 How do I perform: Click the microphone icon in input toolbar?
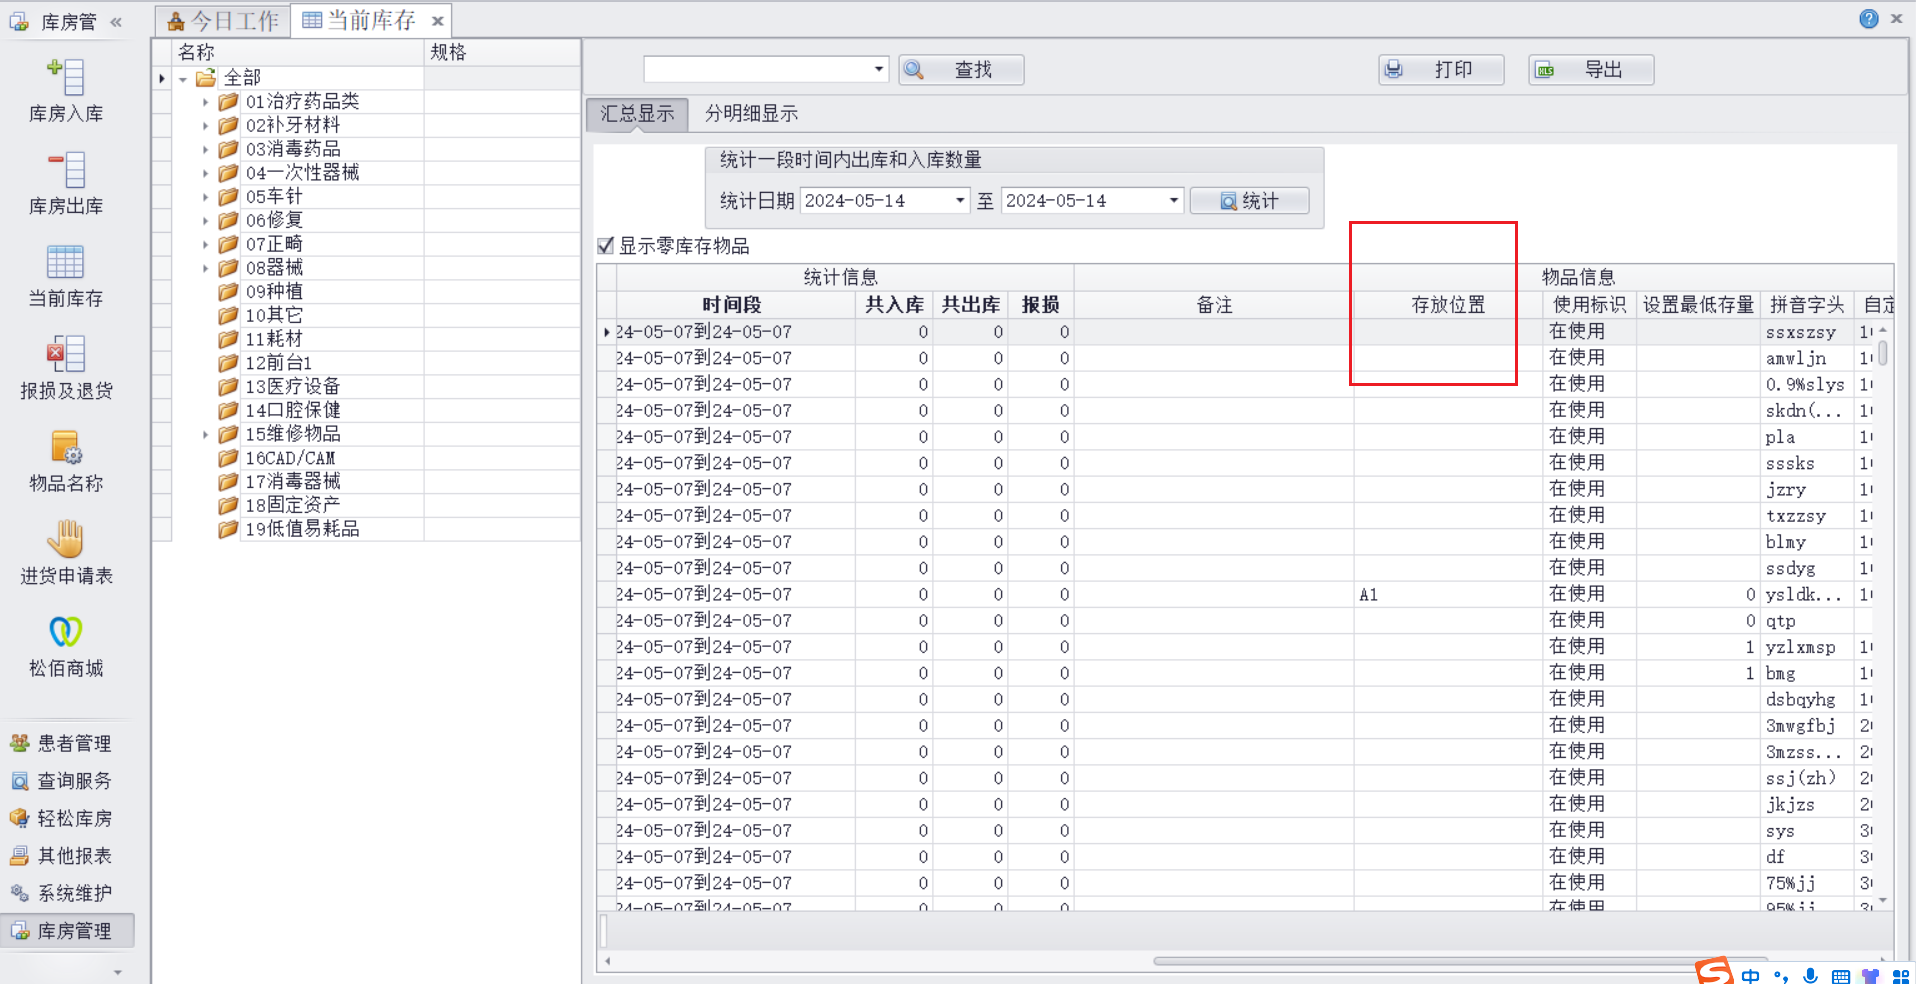coord(1810,976)
